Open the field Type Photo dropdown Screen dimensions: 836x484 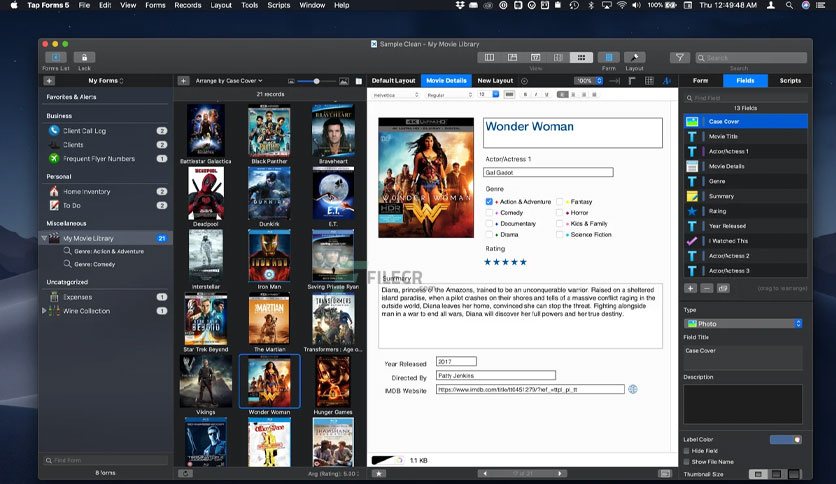pyautogui.click(x=743, y=324)
